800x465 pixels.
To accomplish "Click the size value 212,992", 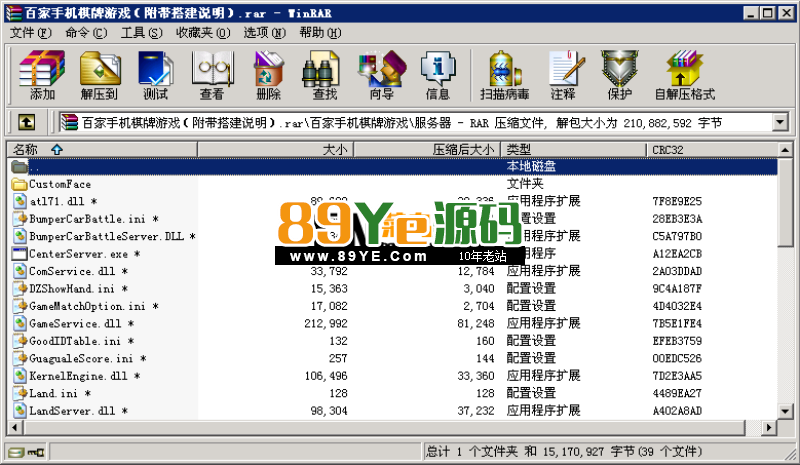I will (x=326, y=324).
